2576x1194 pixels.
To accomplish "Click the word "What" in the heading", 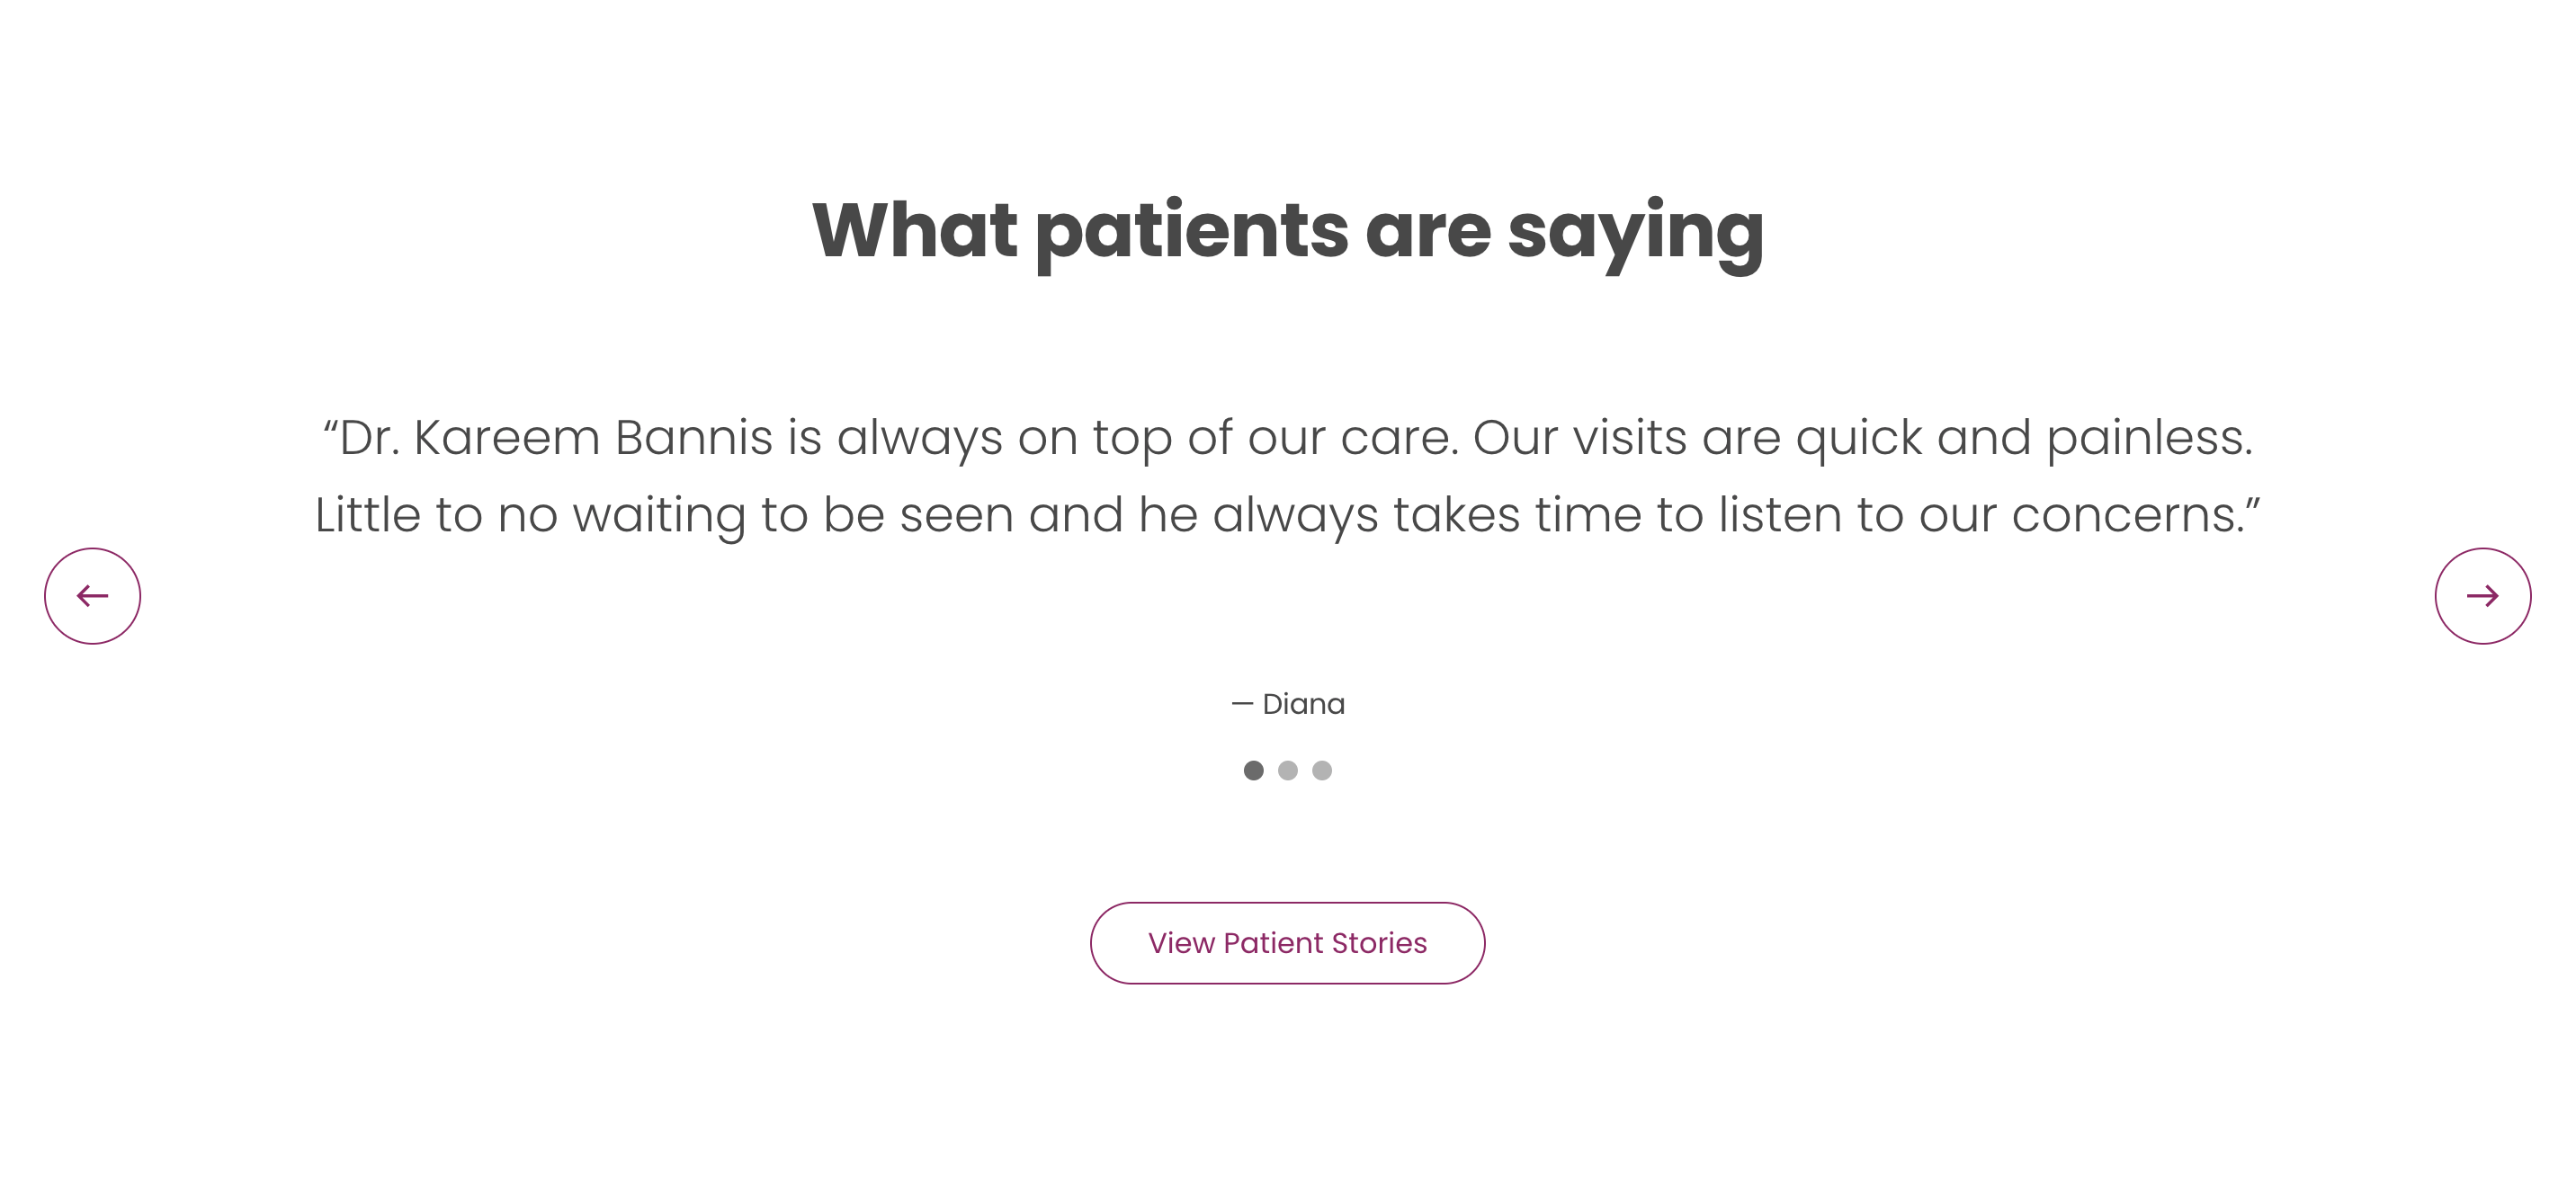I will [914, 230].
